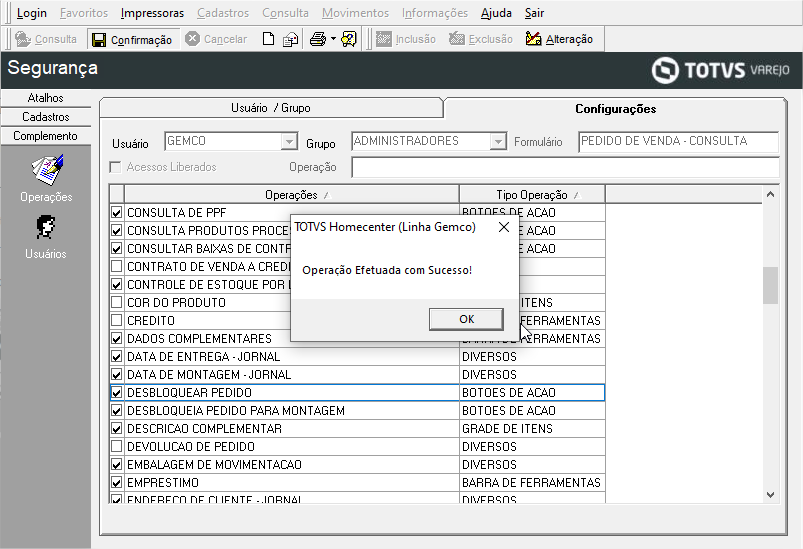Expand the Usuário combo box
The height and width of the screenshot is (549, 803).
(x=289, y=141)
